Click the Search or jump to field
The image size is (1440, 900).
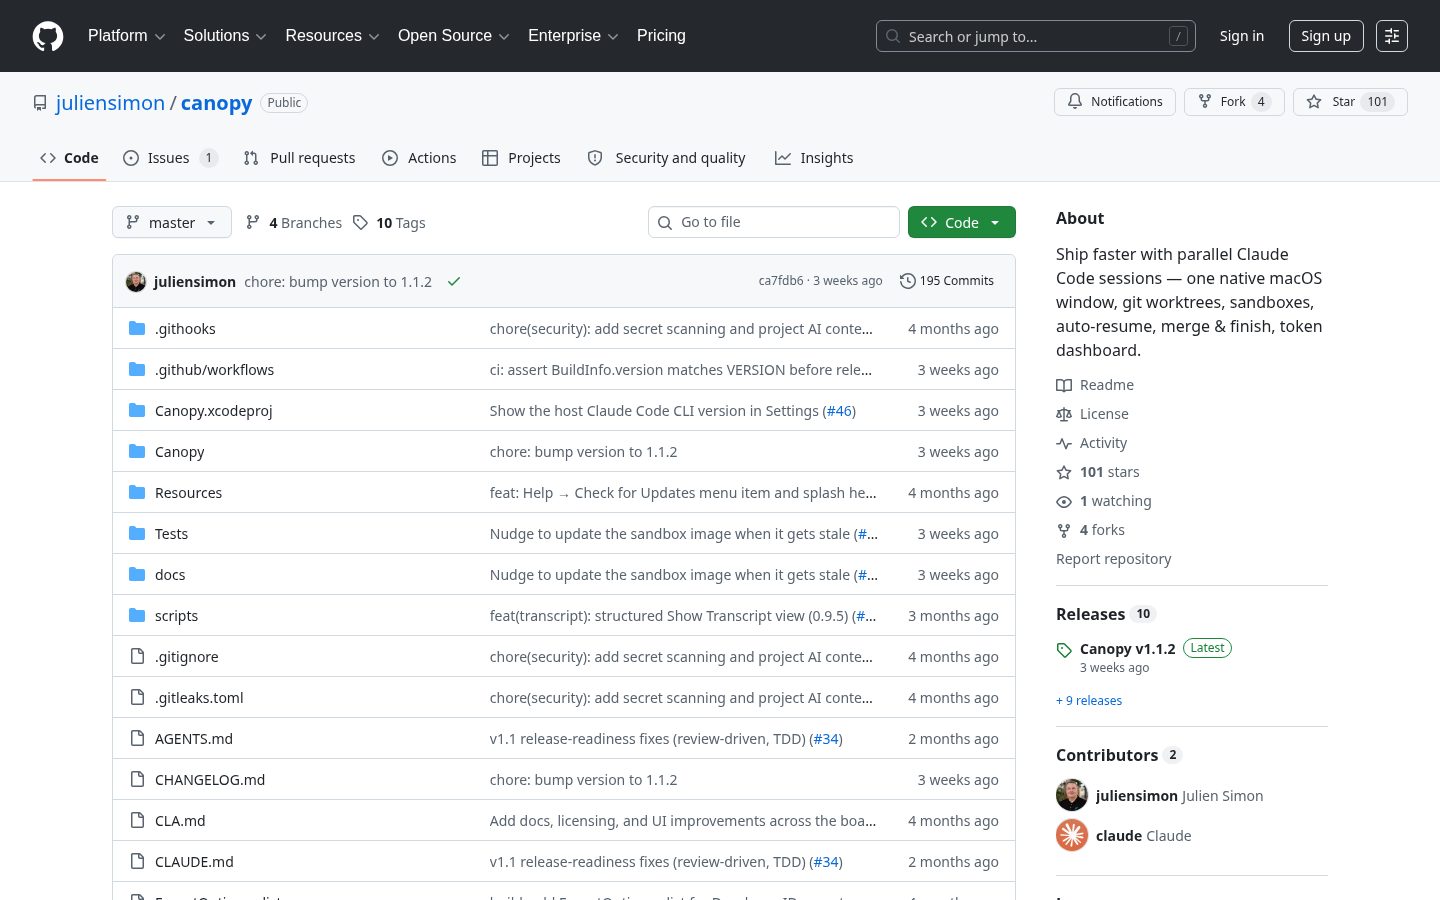1036,36
